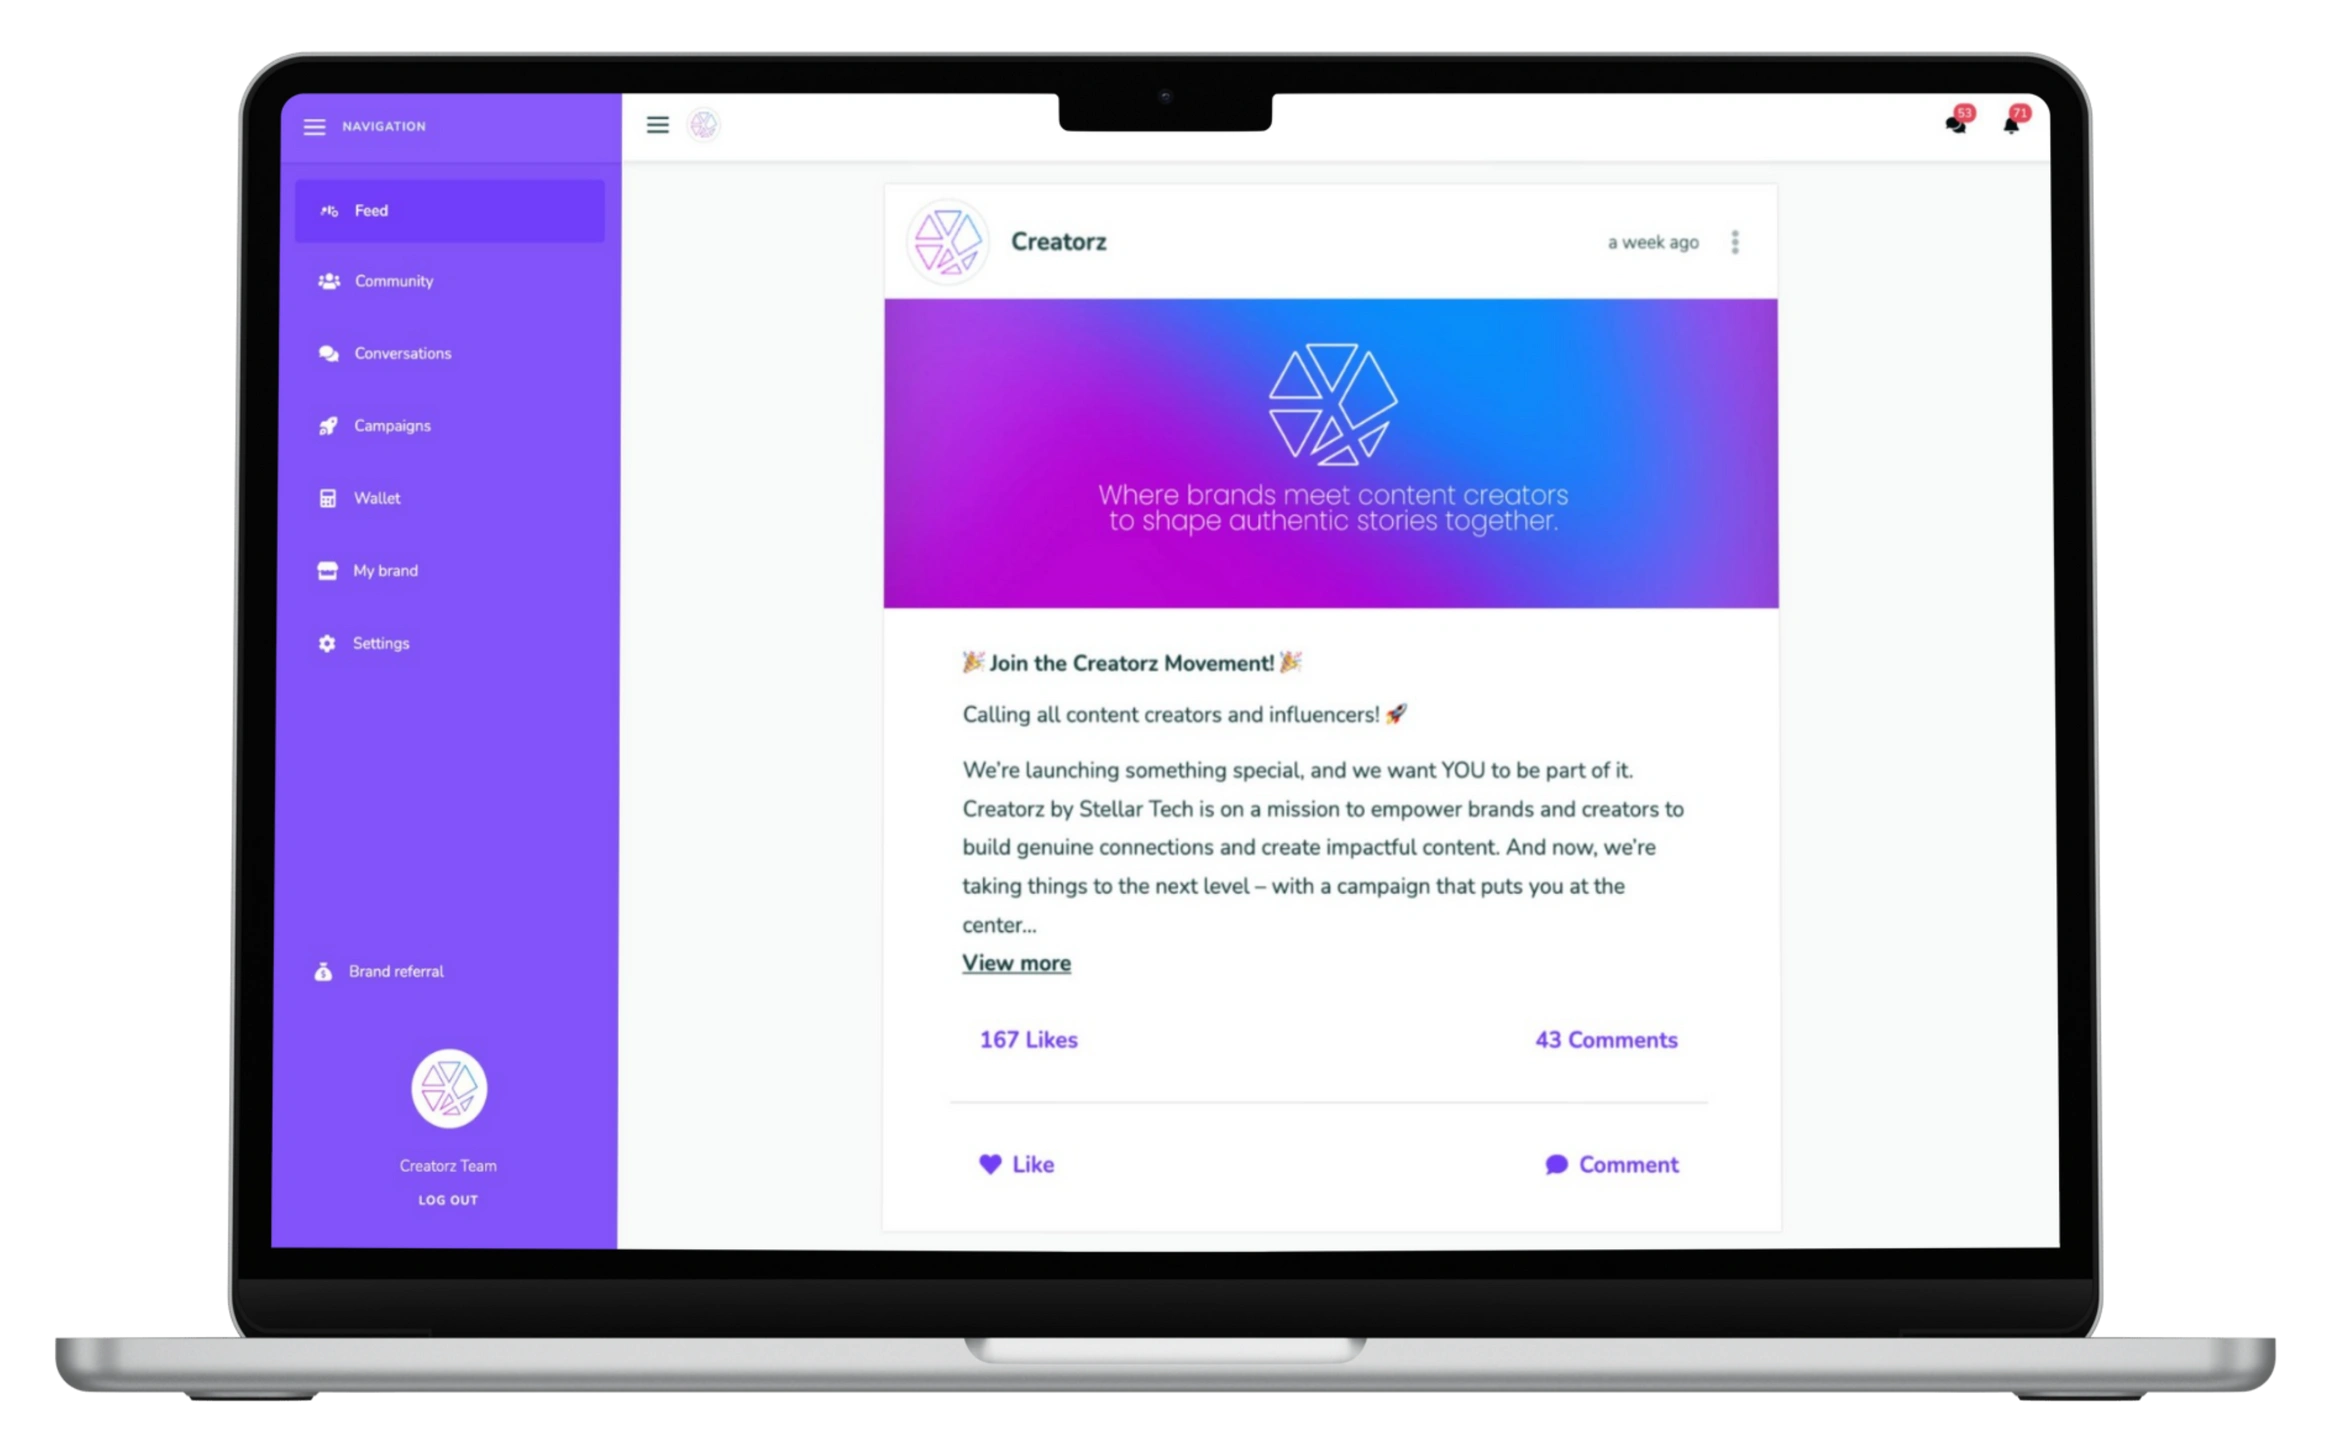Select the Campaigns icon

(x=328, y=425)
